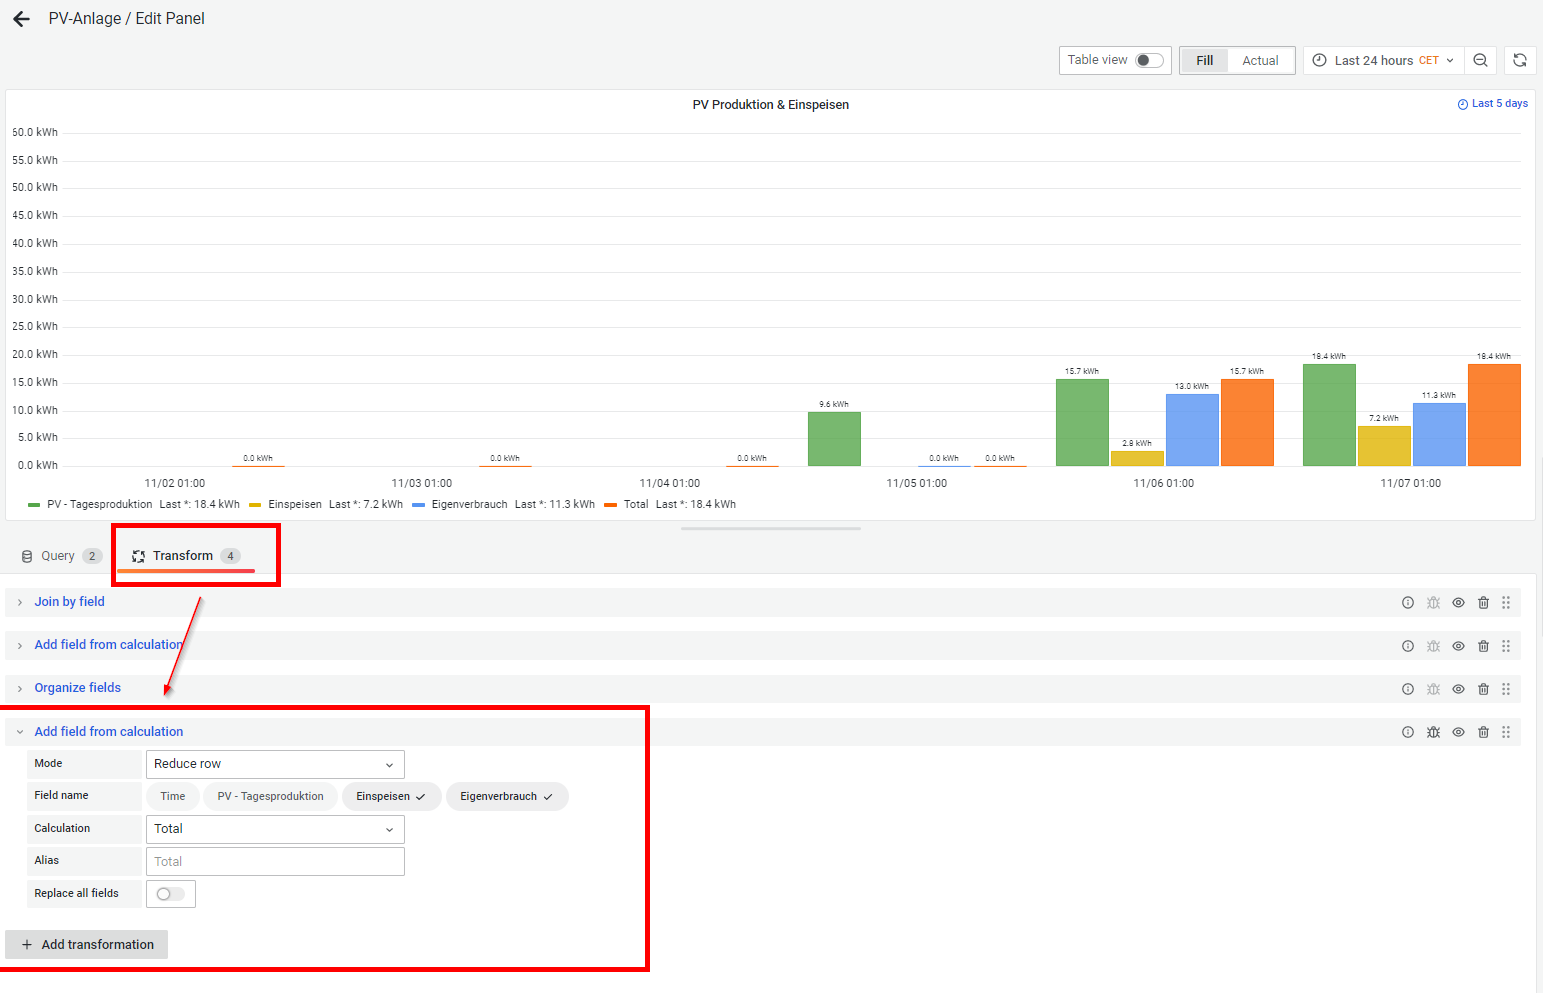
Task: Toggle visibility of Organize fields transformation
Action: pos(1458,689)
